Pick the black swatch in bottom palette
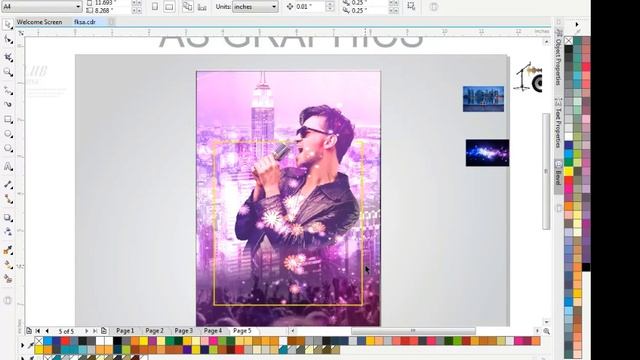Image resolution: width=640 pixels, height=360 pixels. click(x=118, y=341)
